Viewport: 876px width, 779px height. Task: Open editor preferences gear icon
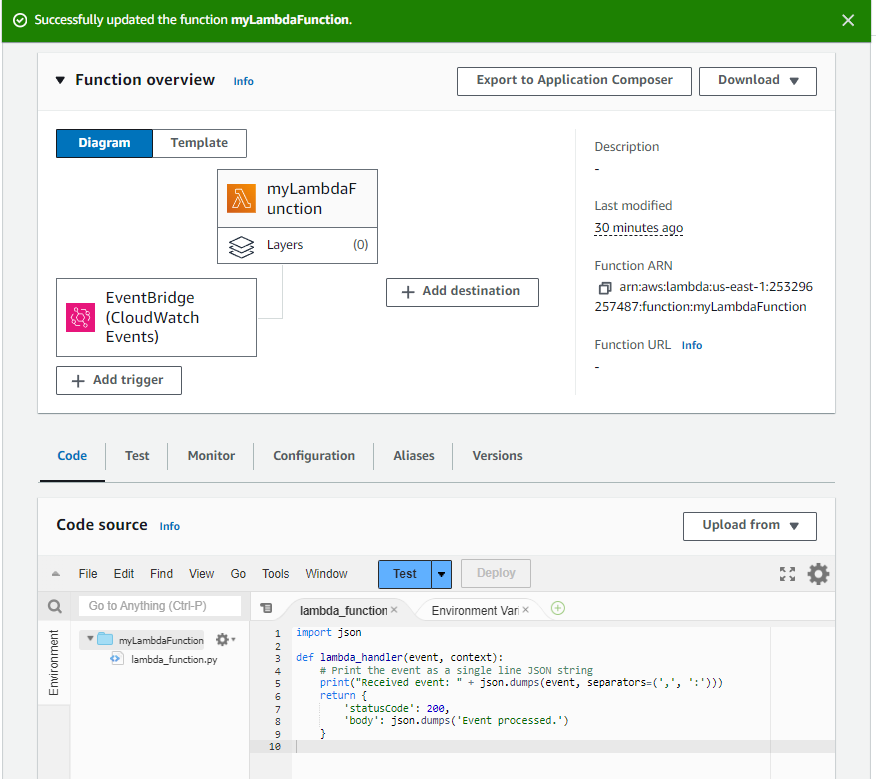pos(818,574)
